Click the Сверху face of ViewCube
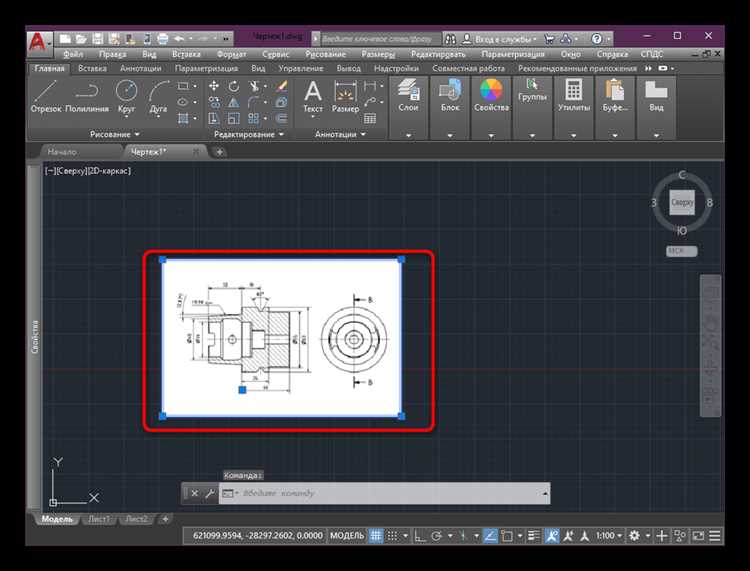 point(682,202)
